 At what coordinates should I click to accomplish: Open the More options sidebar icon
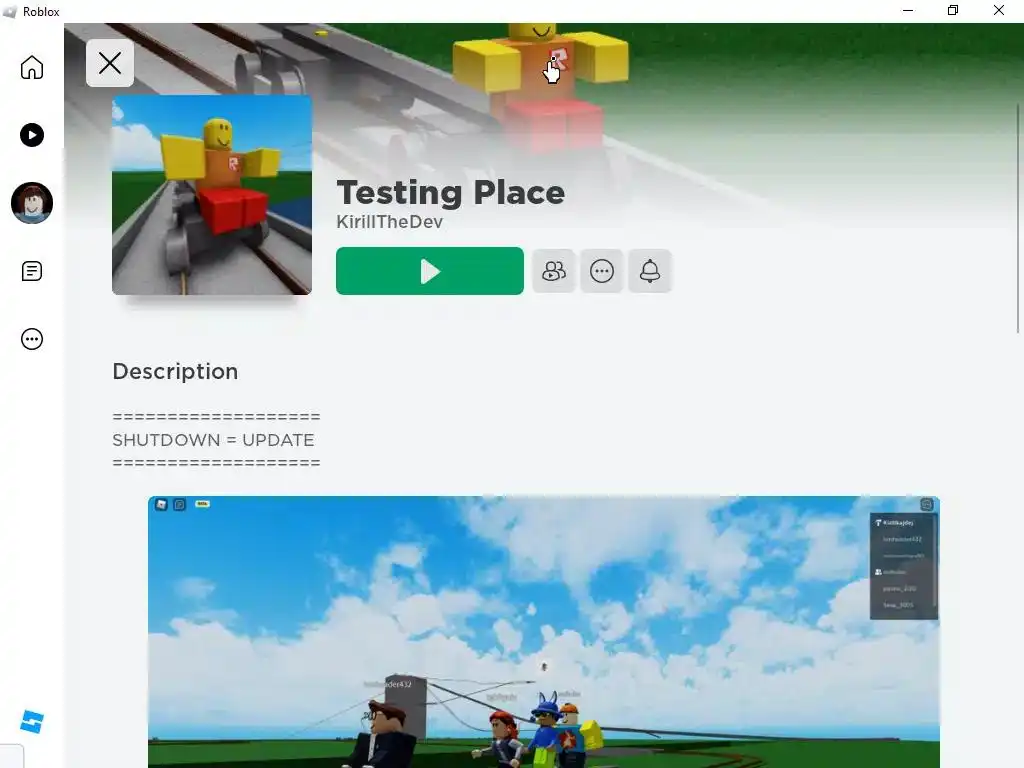(31, 339)
